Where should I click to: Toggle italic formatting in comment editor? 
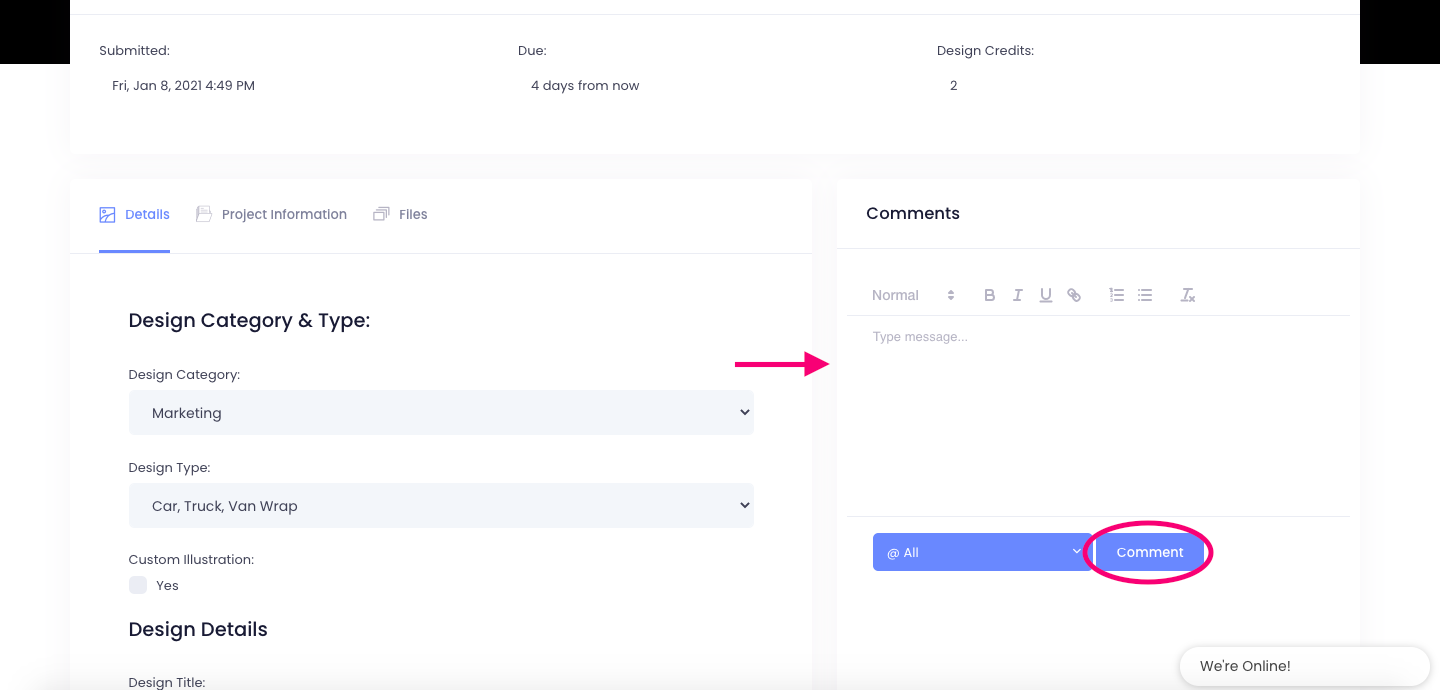click(1018, 295)
